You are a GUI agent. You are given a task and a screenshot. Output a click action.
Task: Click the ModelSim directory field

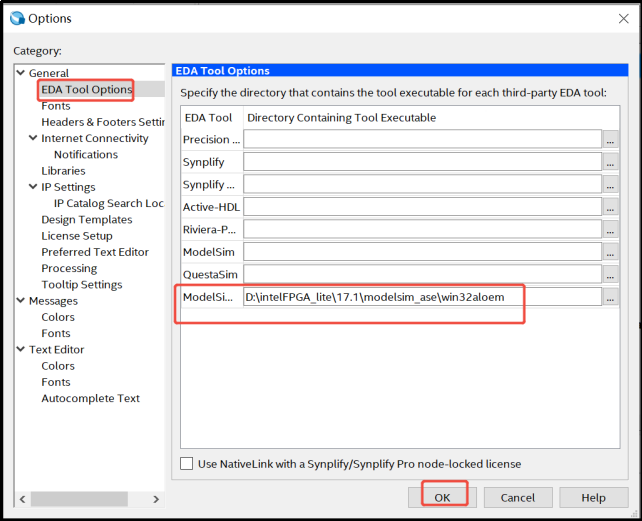pos(422,252)
